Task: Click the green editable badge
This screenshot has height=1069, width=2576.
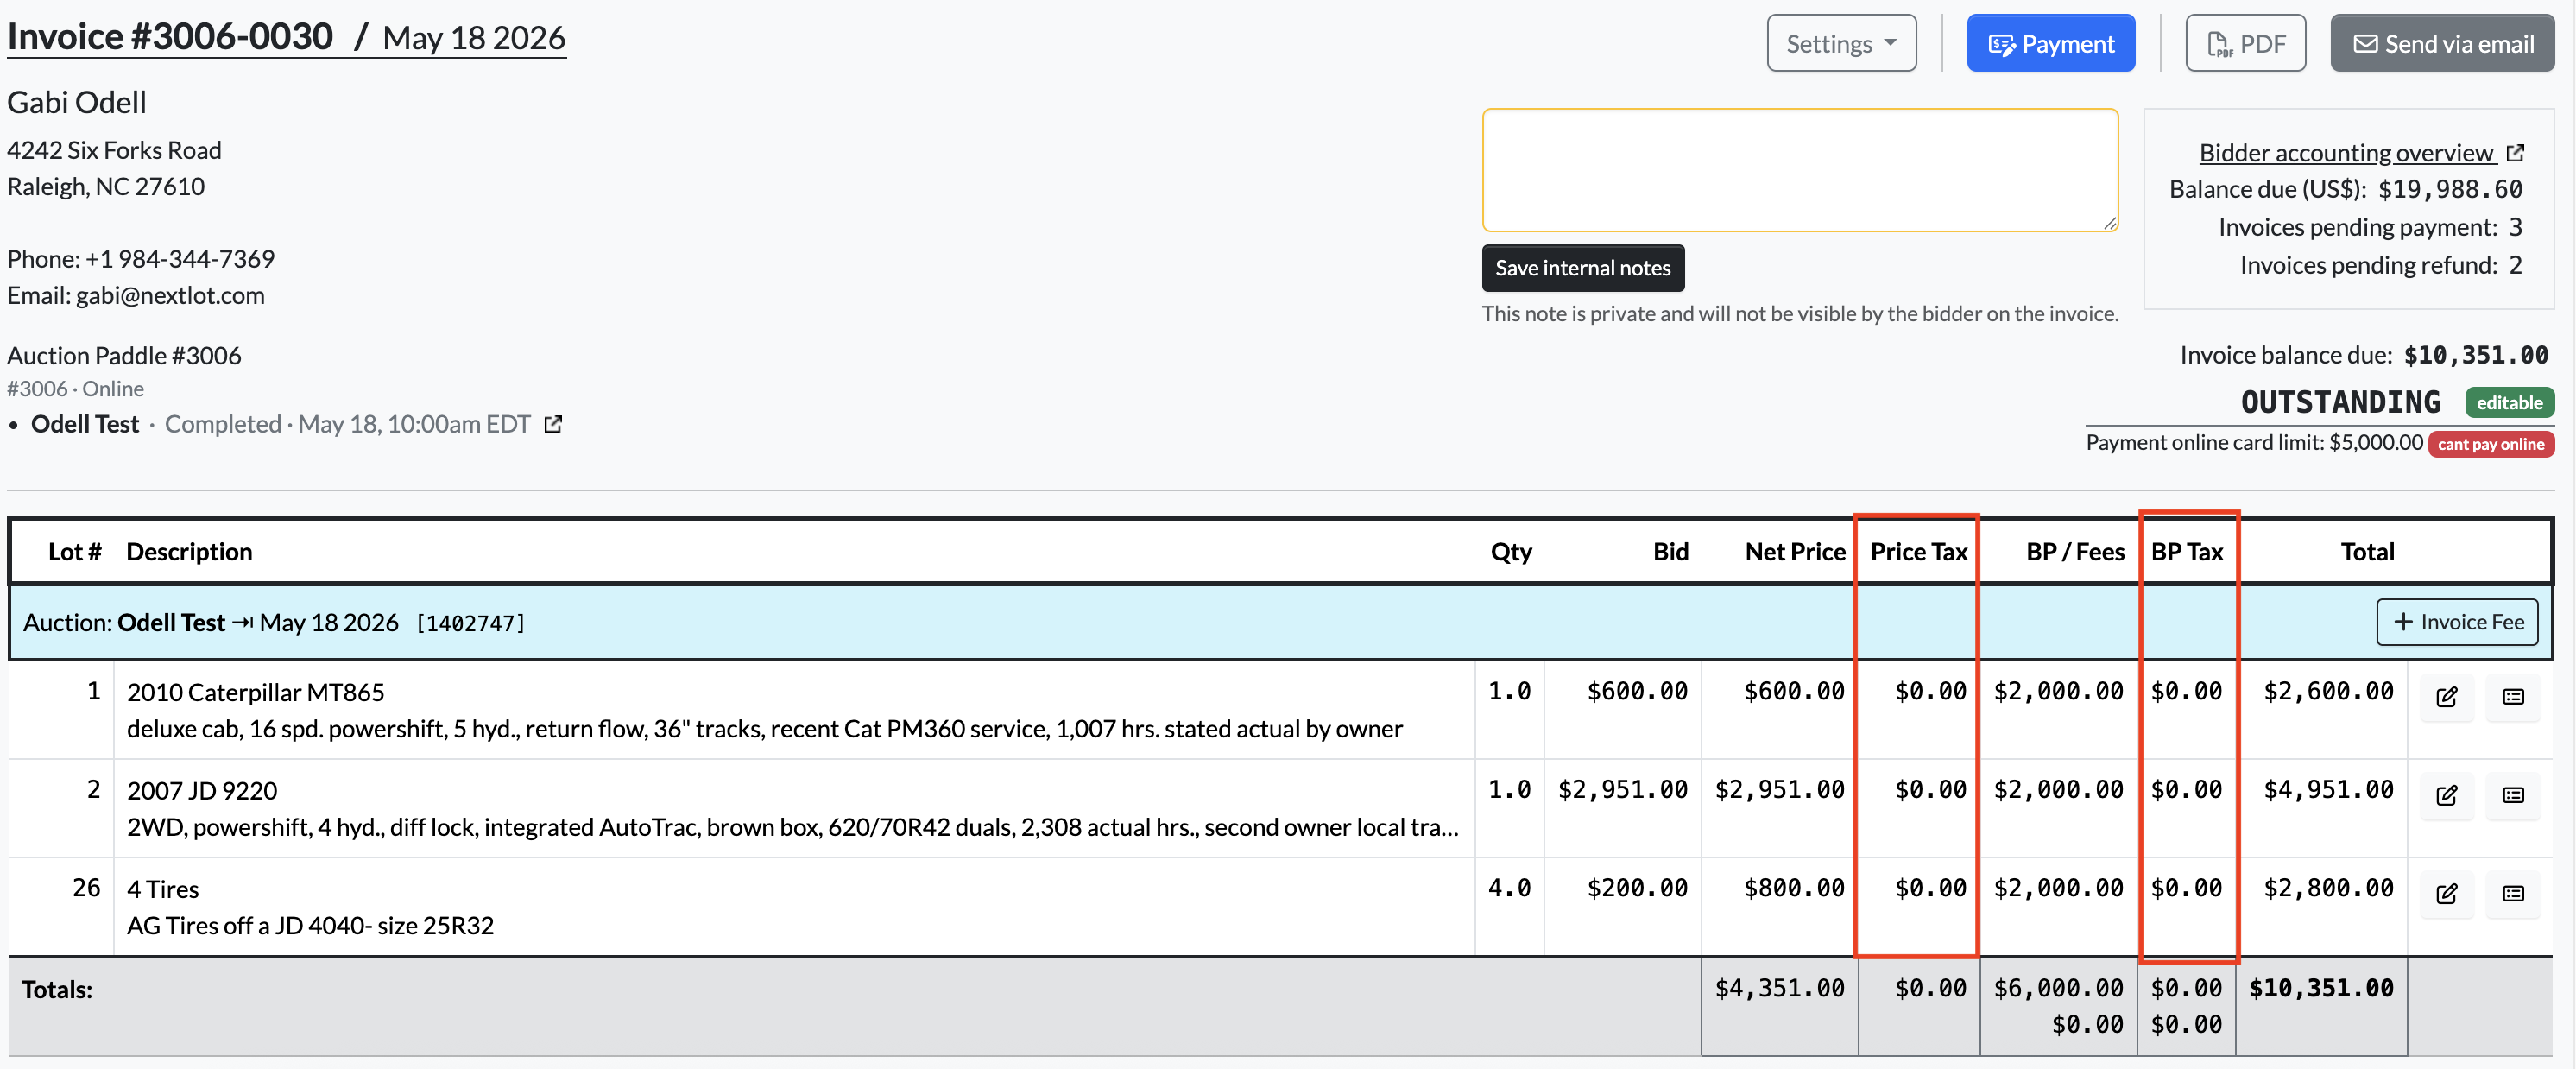Action: point(2509,402)
